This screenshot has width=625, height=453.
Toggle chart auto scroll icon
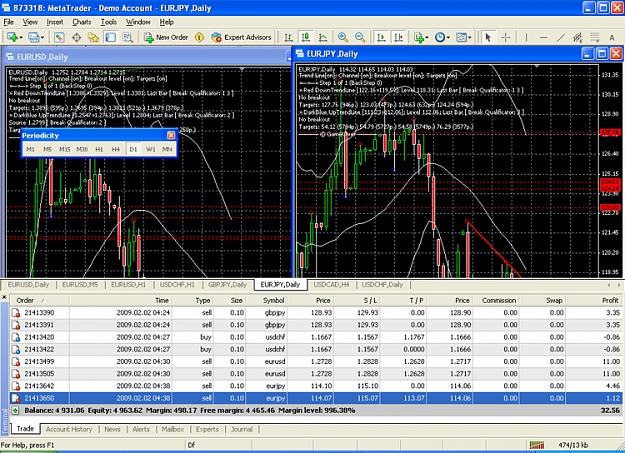[x=381, y=37]
